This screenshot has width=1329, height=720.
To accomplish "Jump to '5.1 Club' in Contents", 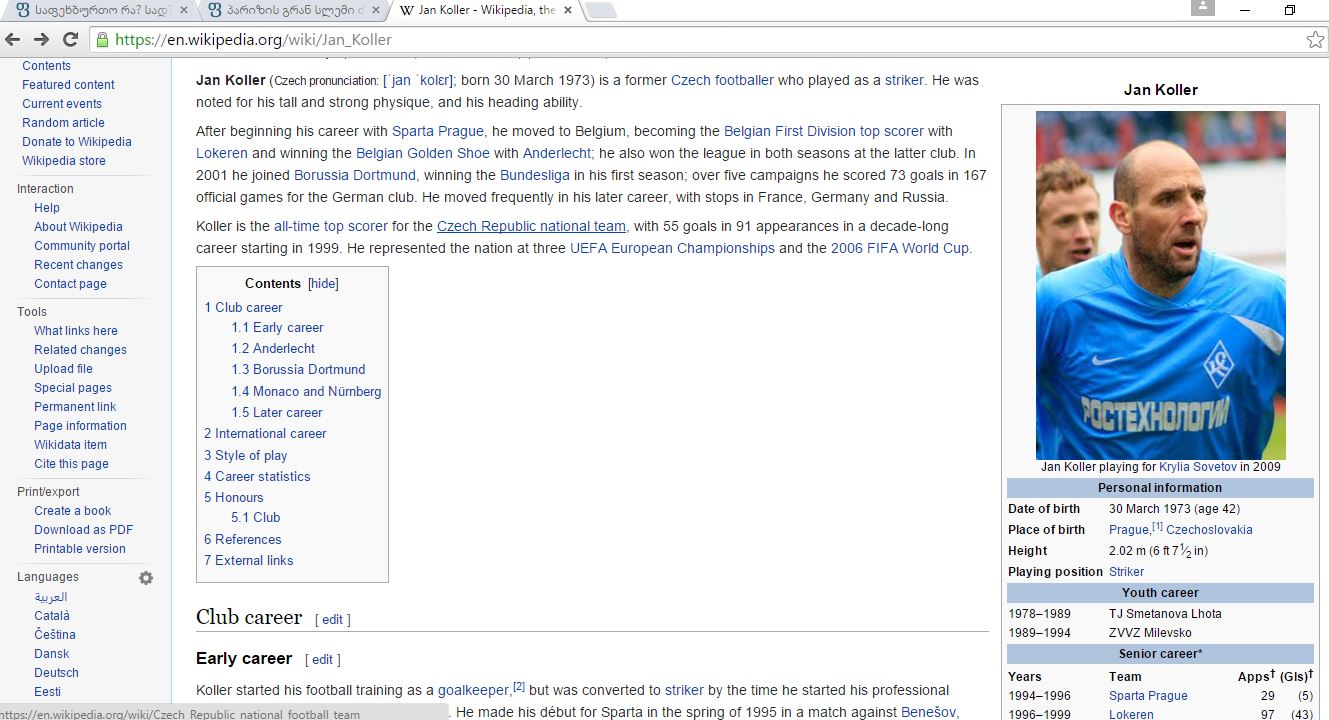I will (255, 518).
